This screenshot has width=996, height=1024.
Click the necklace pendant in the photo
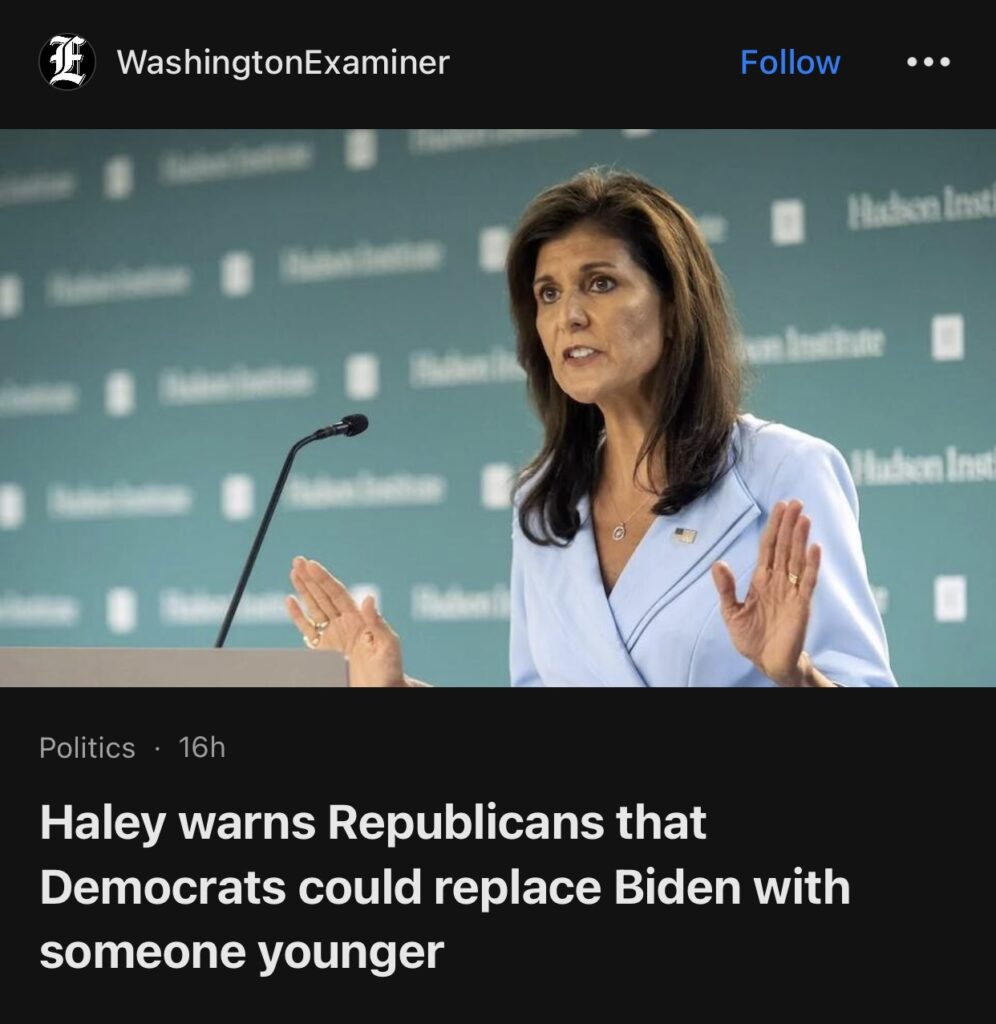click(x=618, y=532)
